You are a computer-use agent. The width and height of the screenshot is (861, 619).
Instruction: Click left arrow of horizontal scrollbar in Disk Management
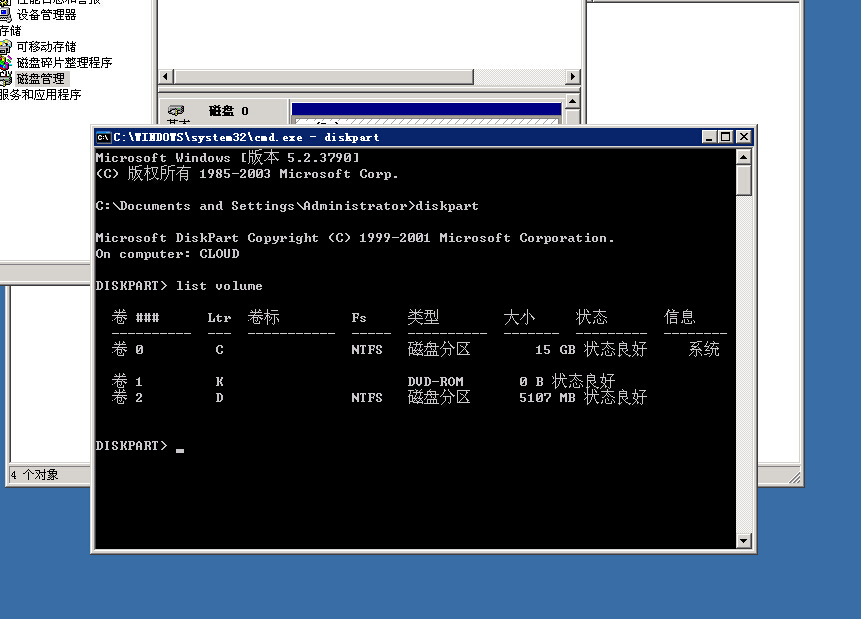(x=166, y=77)
